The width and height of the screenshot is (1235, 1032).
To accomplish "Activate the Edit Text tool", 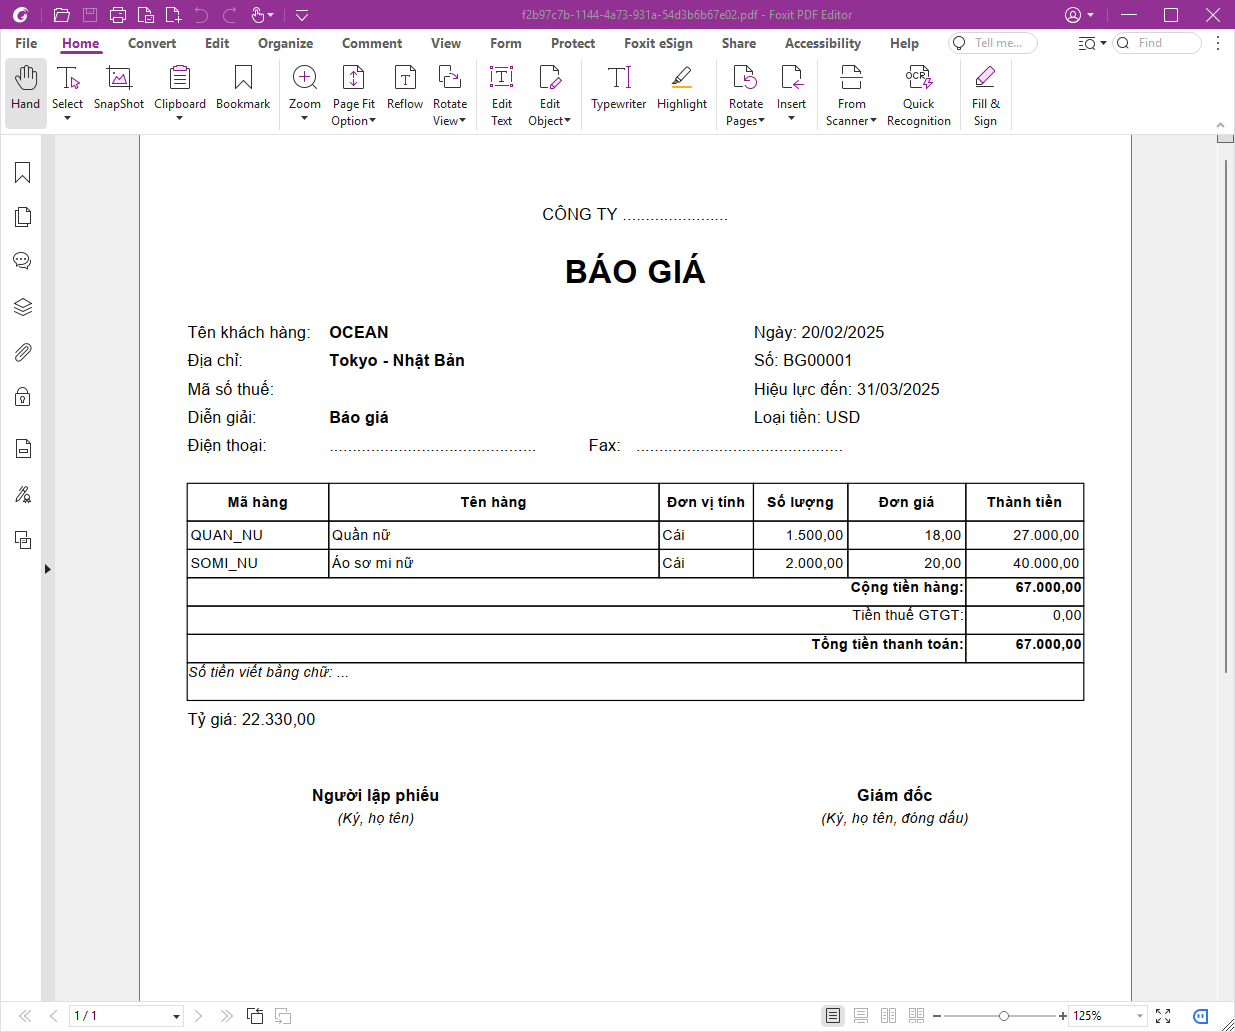I will [x=502, y=94].
